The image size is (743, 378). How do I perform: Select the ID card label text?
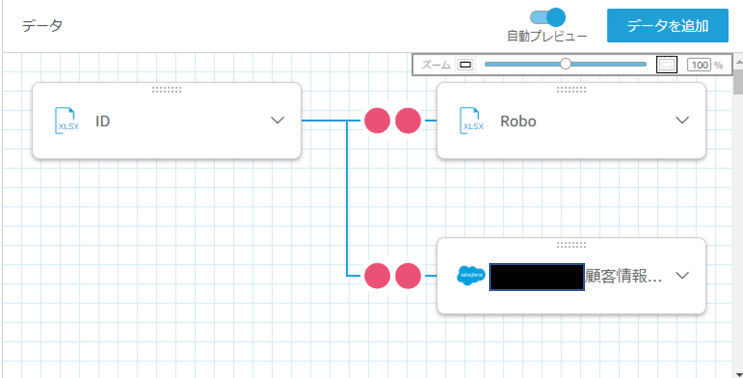(102, 121)
